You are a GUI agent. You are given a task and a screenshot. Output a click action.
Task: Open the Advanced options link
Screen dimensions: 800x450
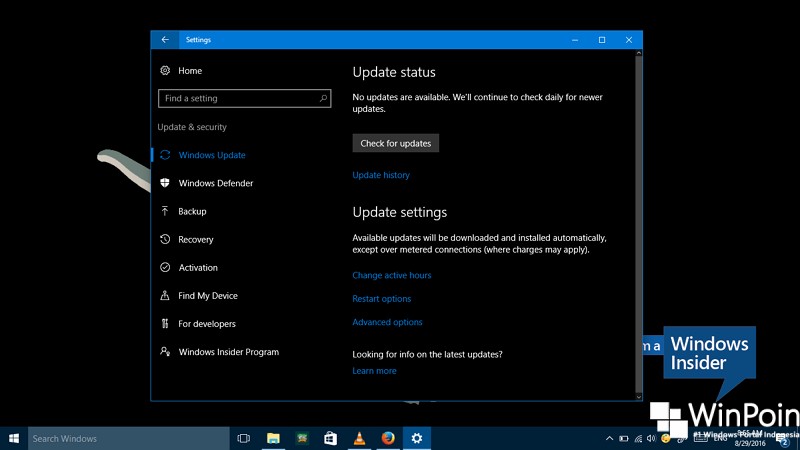coord(387,322)
